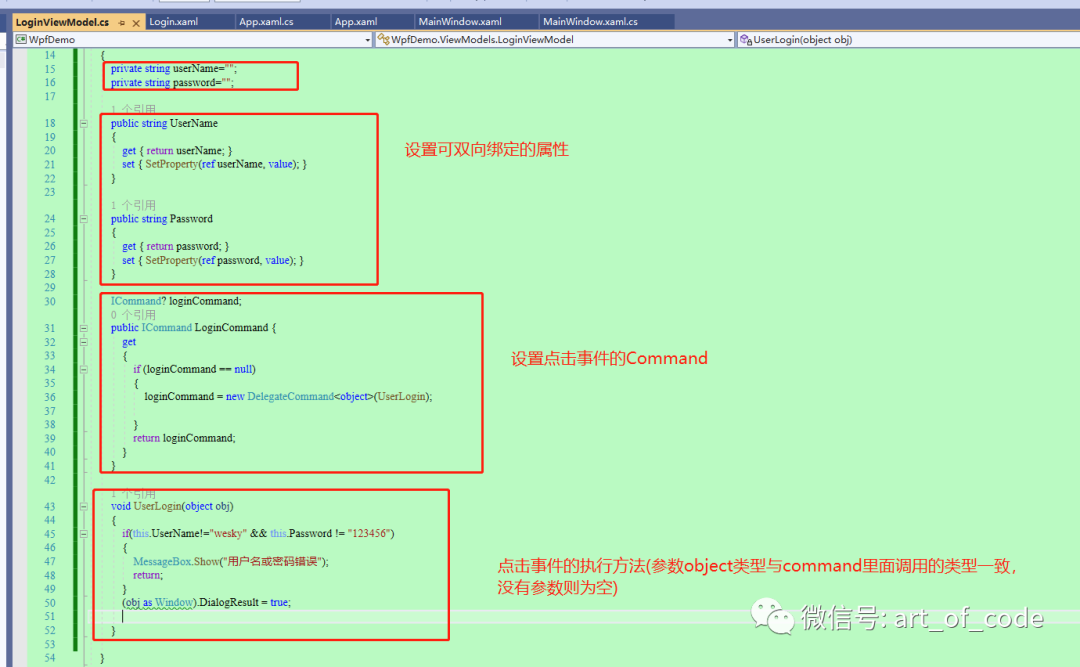
Task: Toggle the pin icon on LoginViewModel.cs tab
Action: [x=122, y=23]
